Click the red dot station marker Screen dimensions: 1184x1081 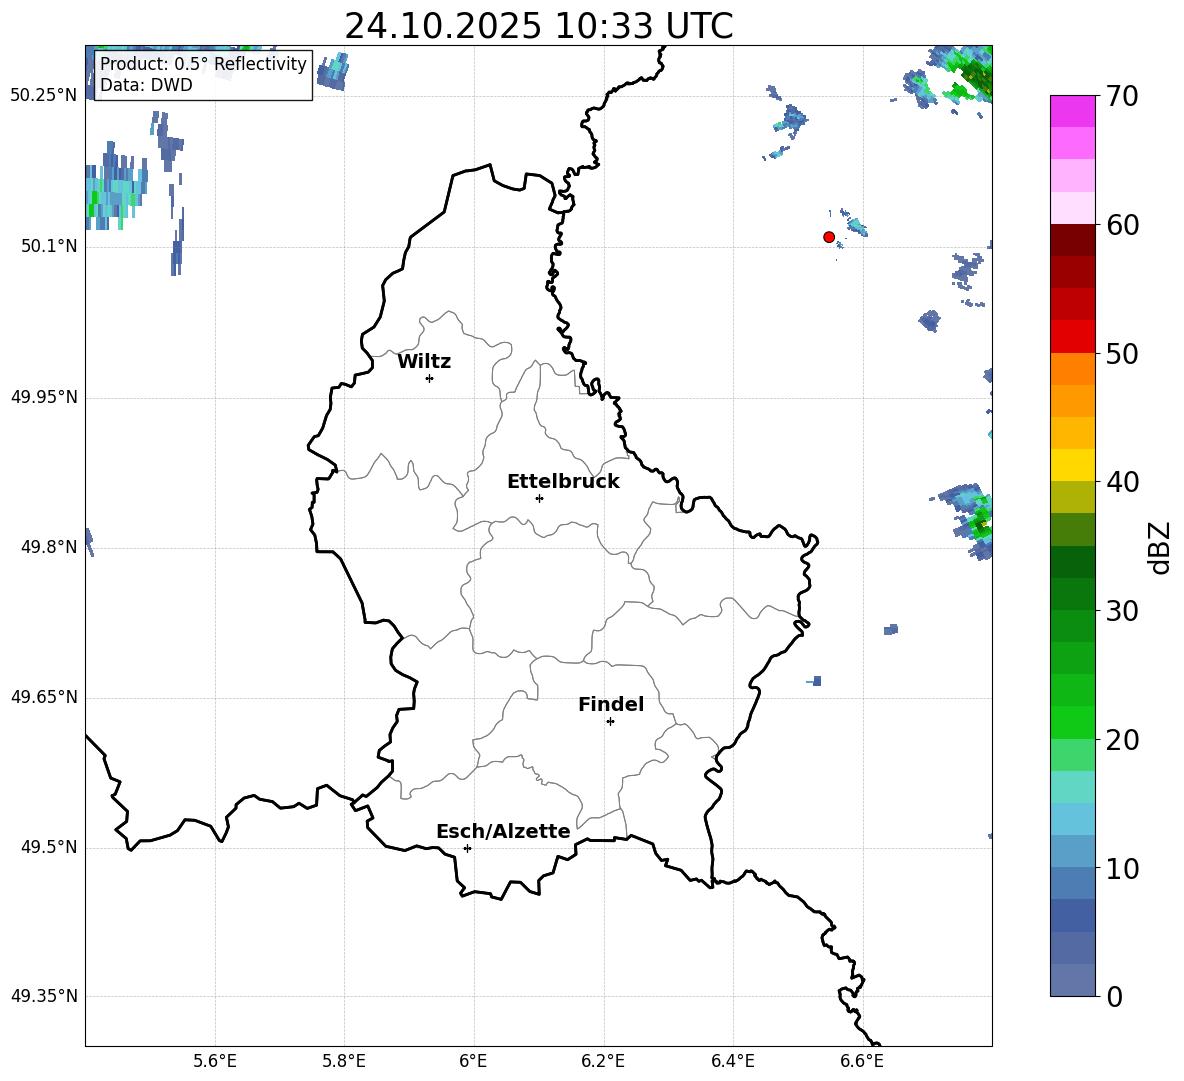[829, 237]
